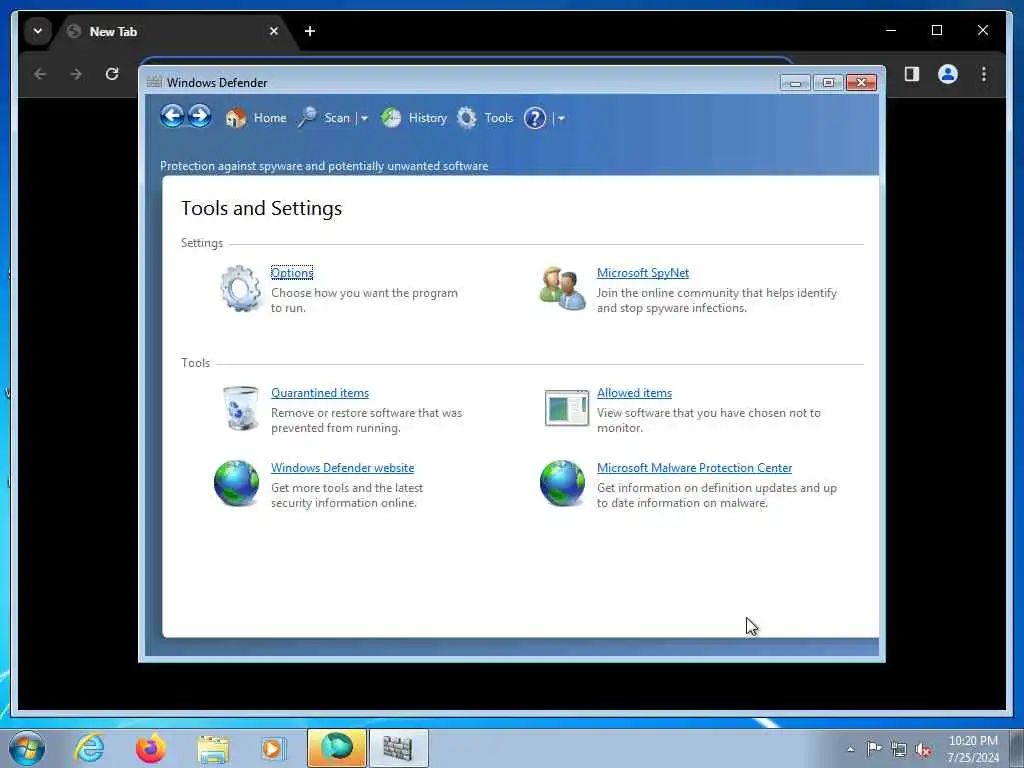The height and width of the screenshot is (768, 1024).
Task: Open Home in Windows Defender toolbar
Action: 256,118
